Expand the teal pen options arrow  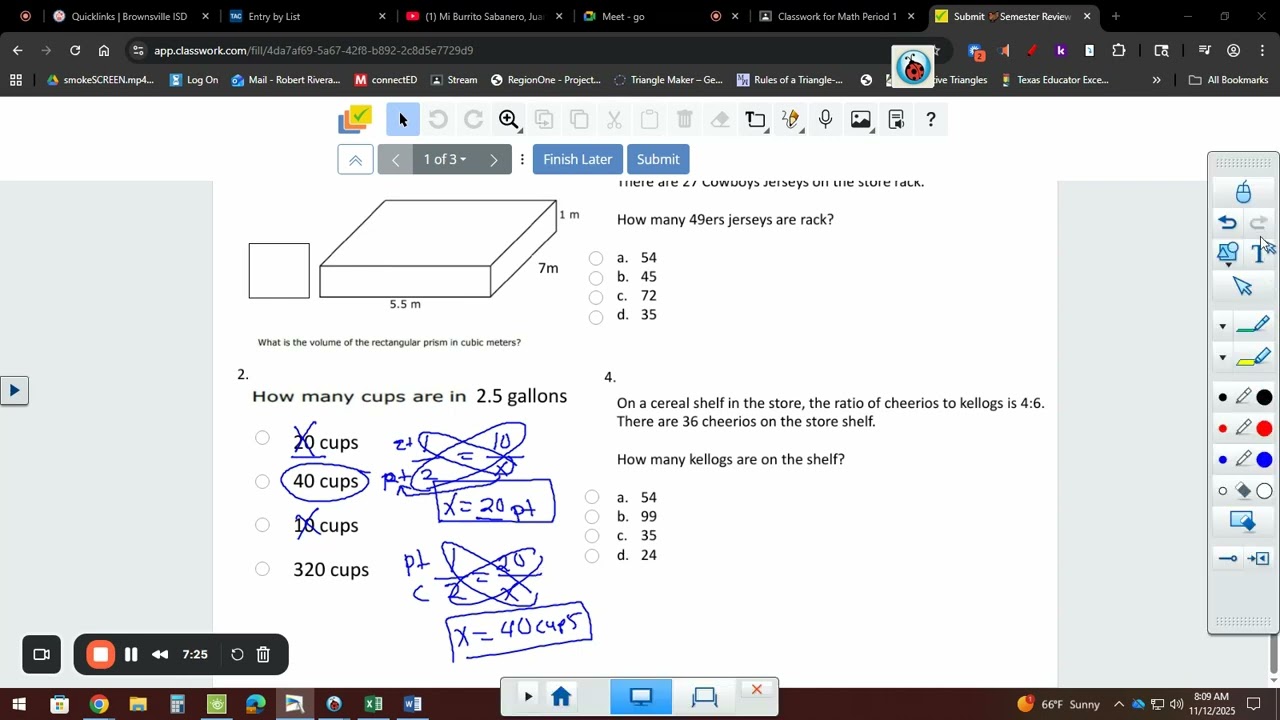(1222, 326)
